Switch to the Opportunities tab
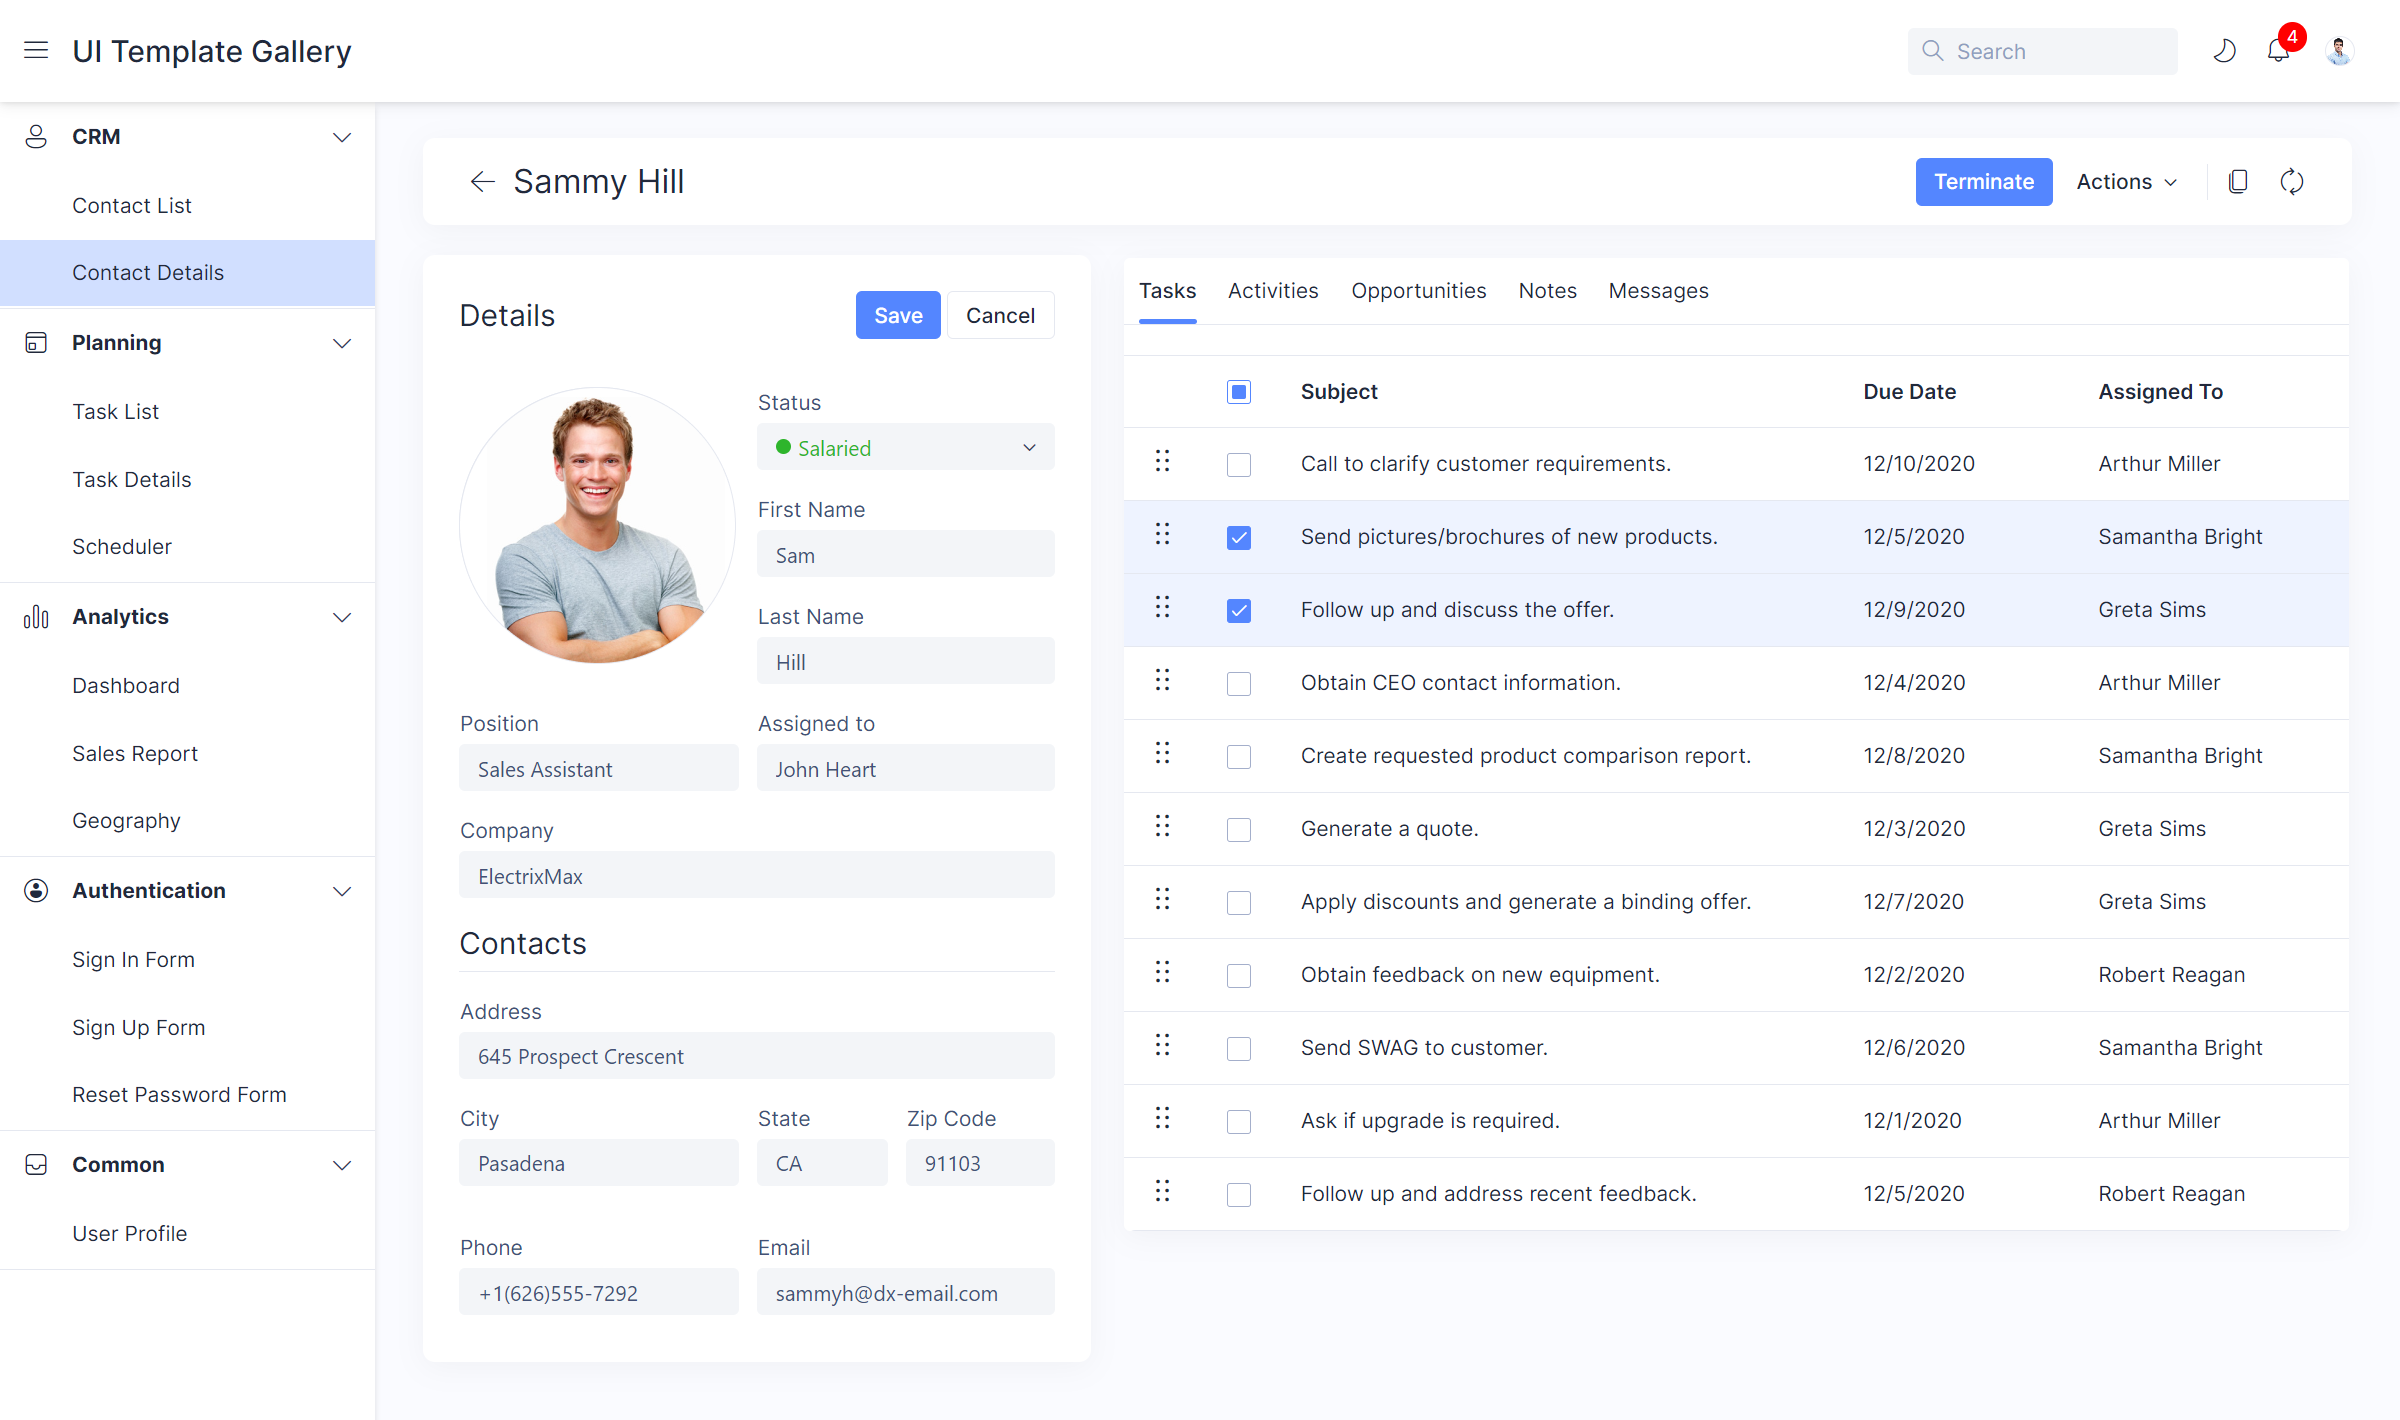This screenshot has width=2400, height=1420. tap(1416, 291)
